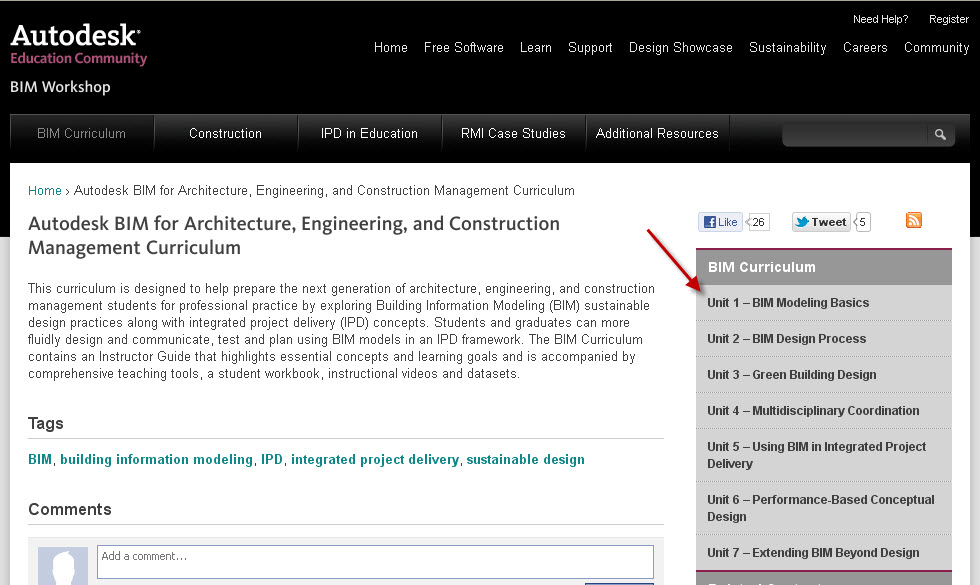Click the Comments section heading
Viewport: 980px width, 585px height.
point(70,509)
